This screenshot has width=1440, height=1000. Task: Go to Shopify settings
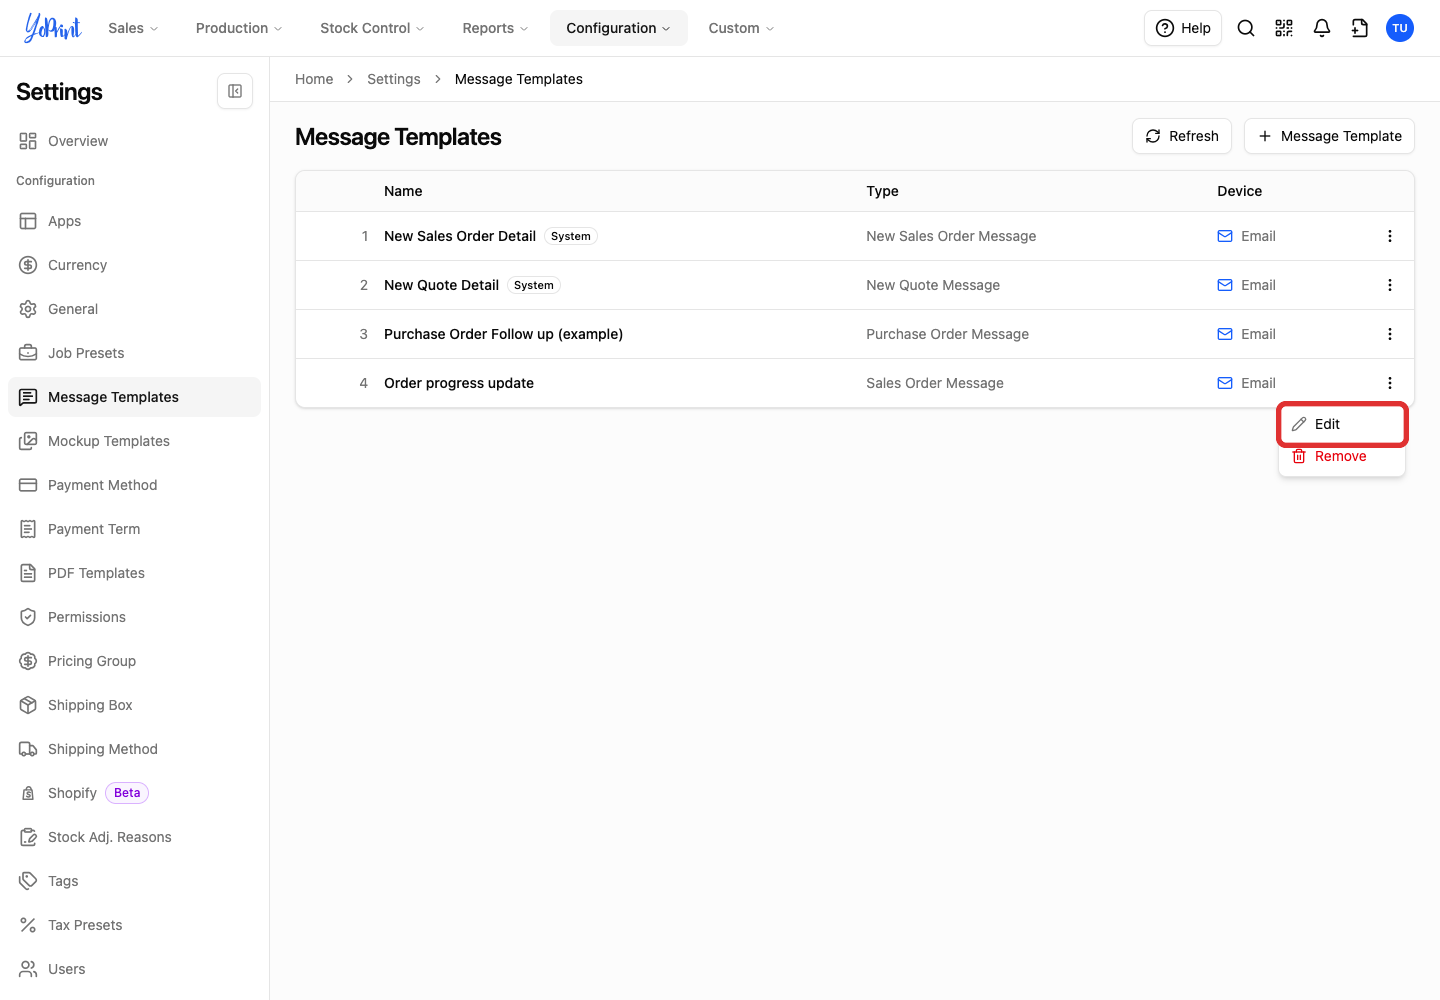tap(134, 793)
